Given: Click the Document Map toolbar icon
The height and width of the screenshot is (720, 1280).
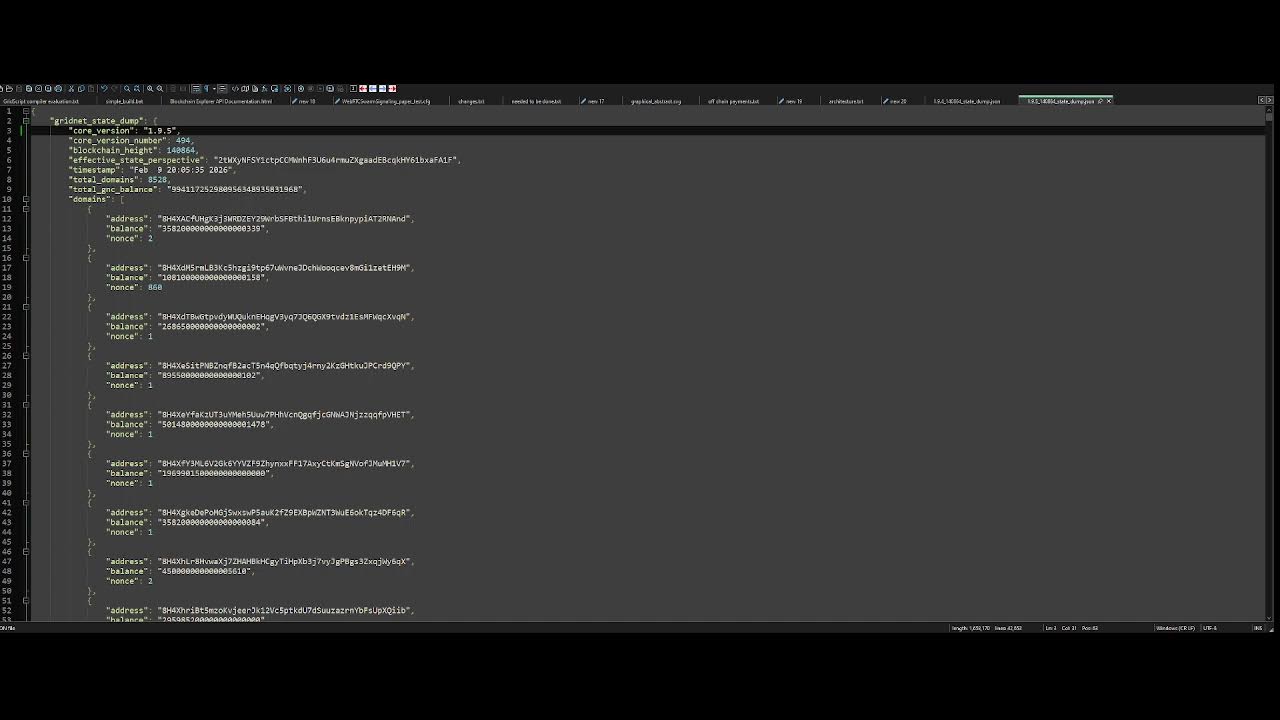Looking at the screenshot, I should pos(245,88).
